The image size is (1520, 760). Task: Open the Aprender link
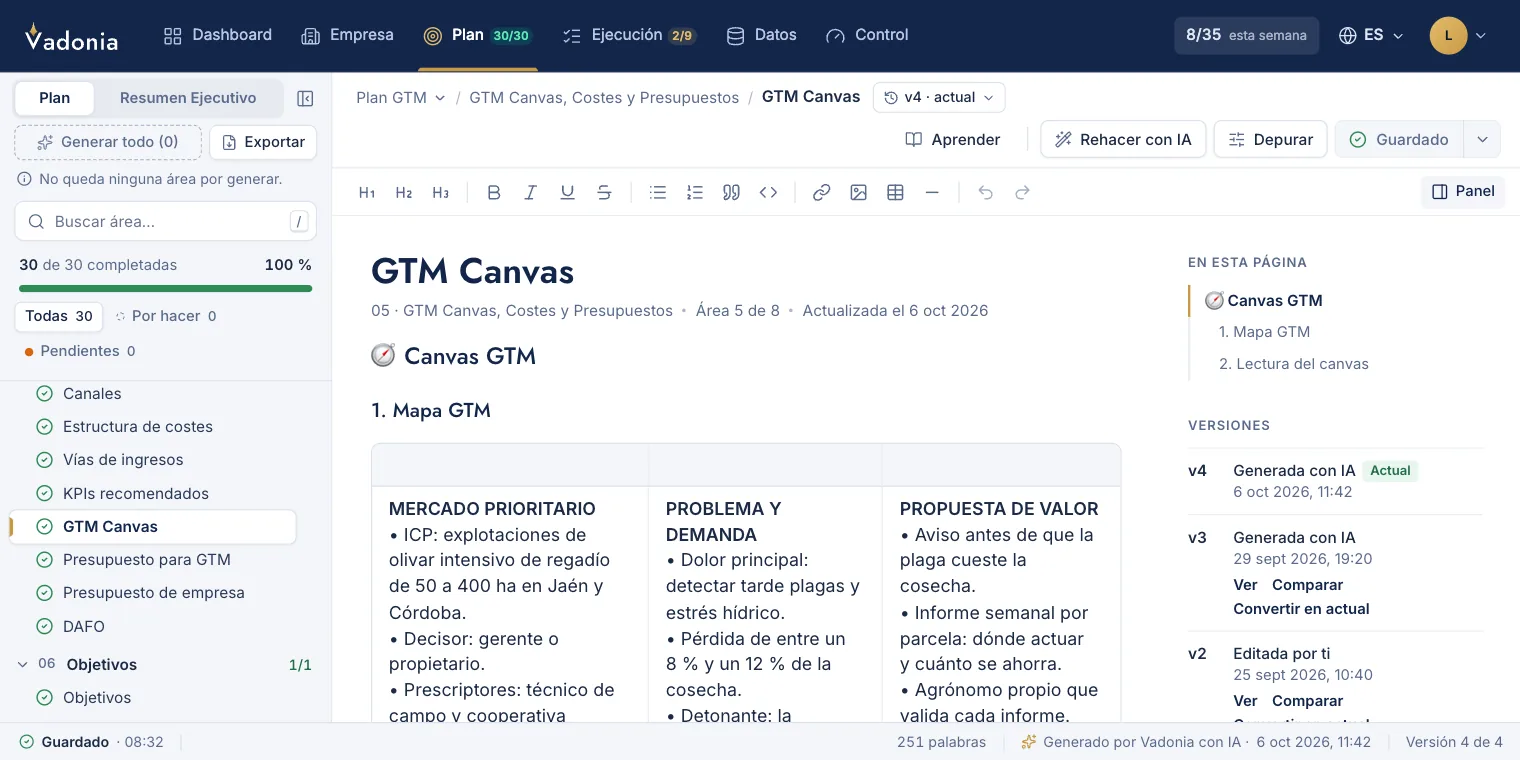[x=952, y=140]
